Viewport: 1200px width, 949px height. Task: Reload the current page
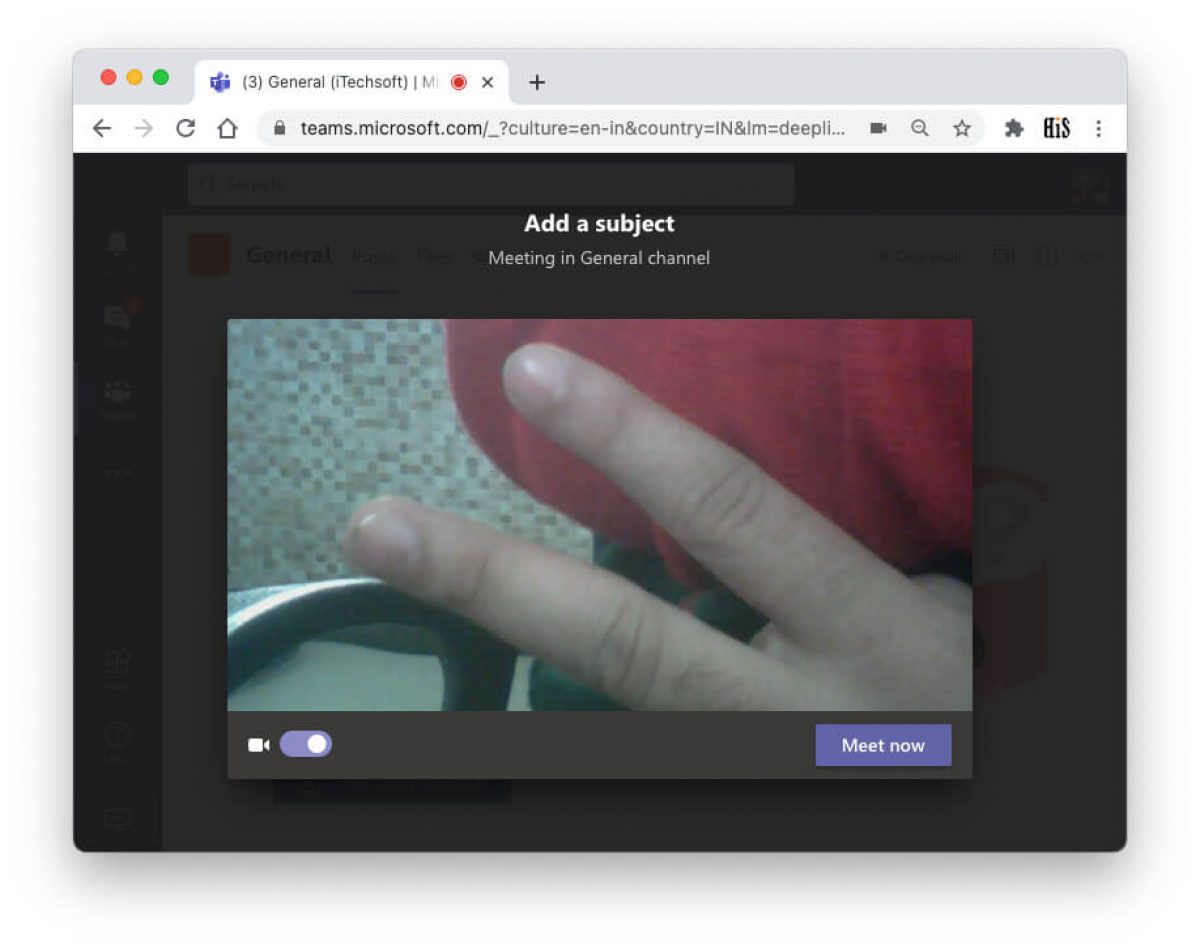click(x=186, y=128)
